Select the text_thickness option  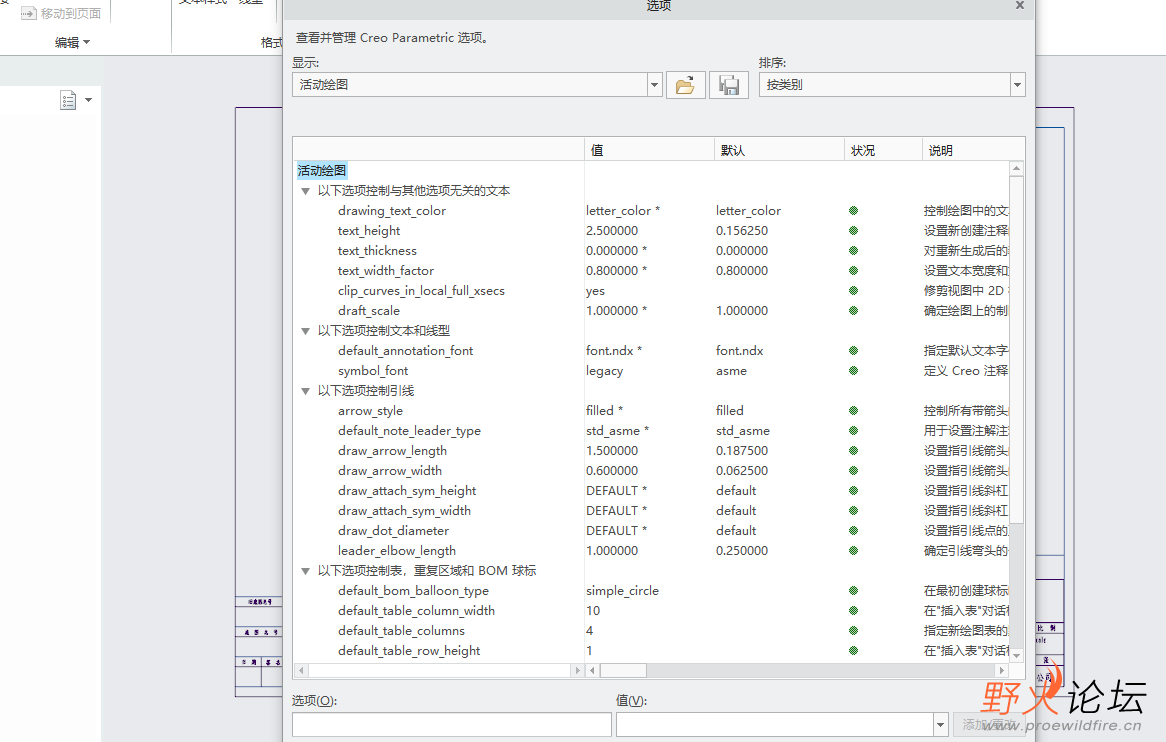point(377,251)
